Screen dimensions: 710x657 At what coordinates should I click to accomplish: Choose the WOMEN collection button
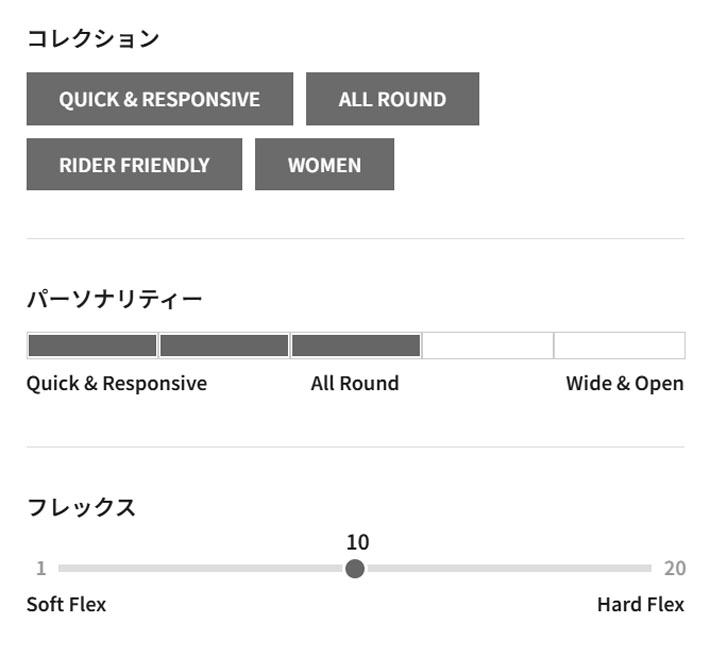coord(324,165)
